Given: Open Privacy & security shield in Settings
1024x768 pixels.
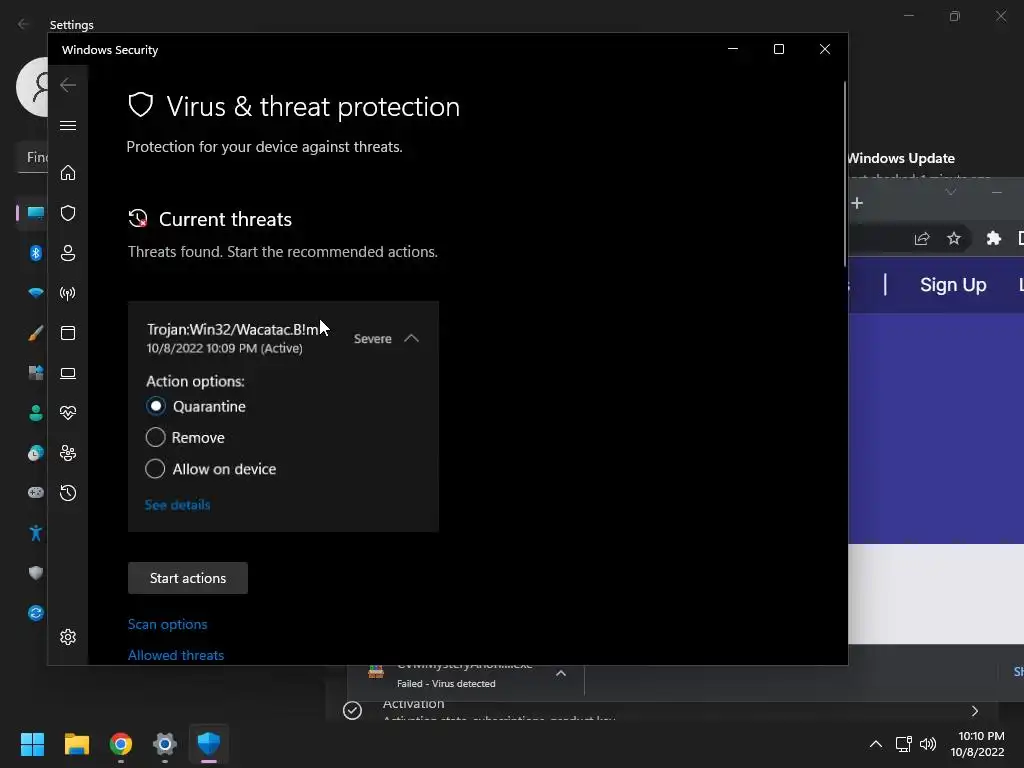Looking at the screenshot, I should (x=36, y=573).
